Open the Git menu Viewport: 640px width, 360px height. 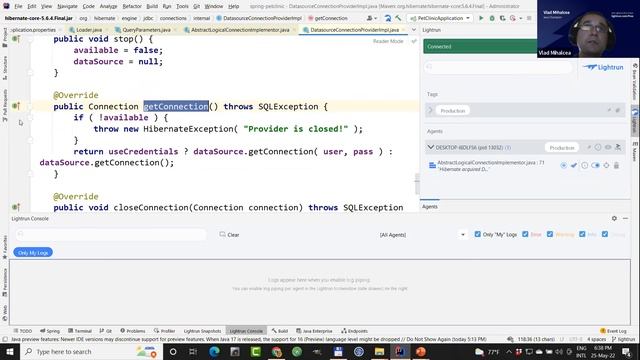coord(196,6)
